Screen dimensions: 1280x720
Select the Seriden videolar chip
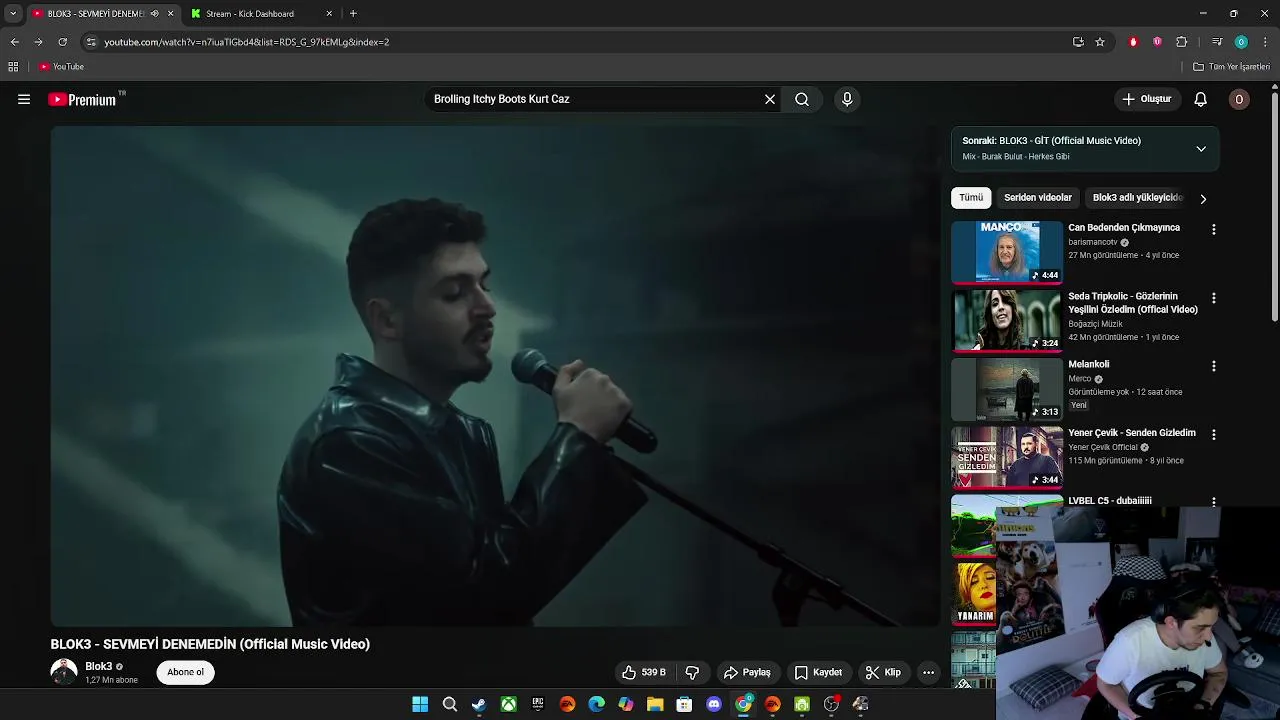pyautogui.click(x=1037, y=198)
